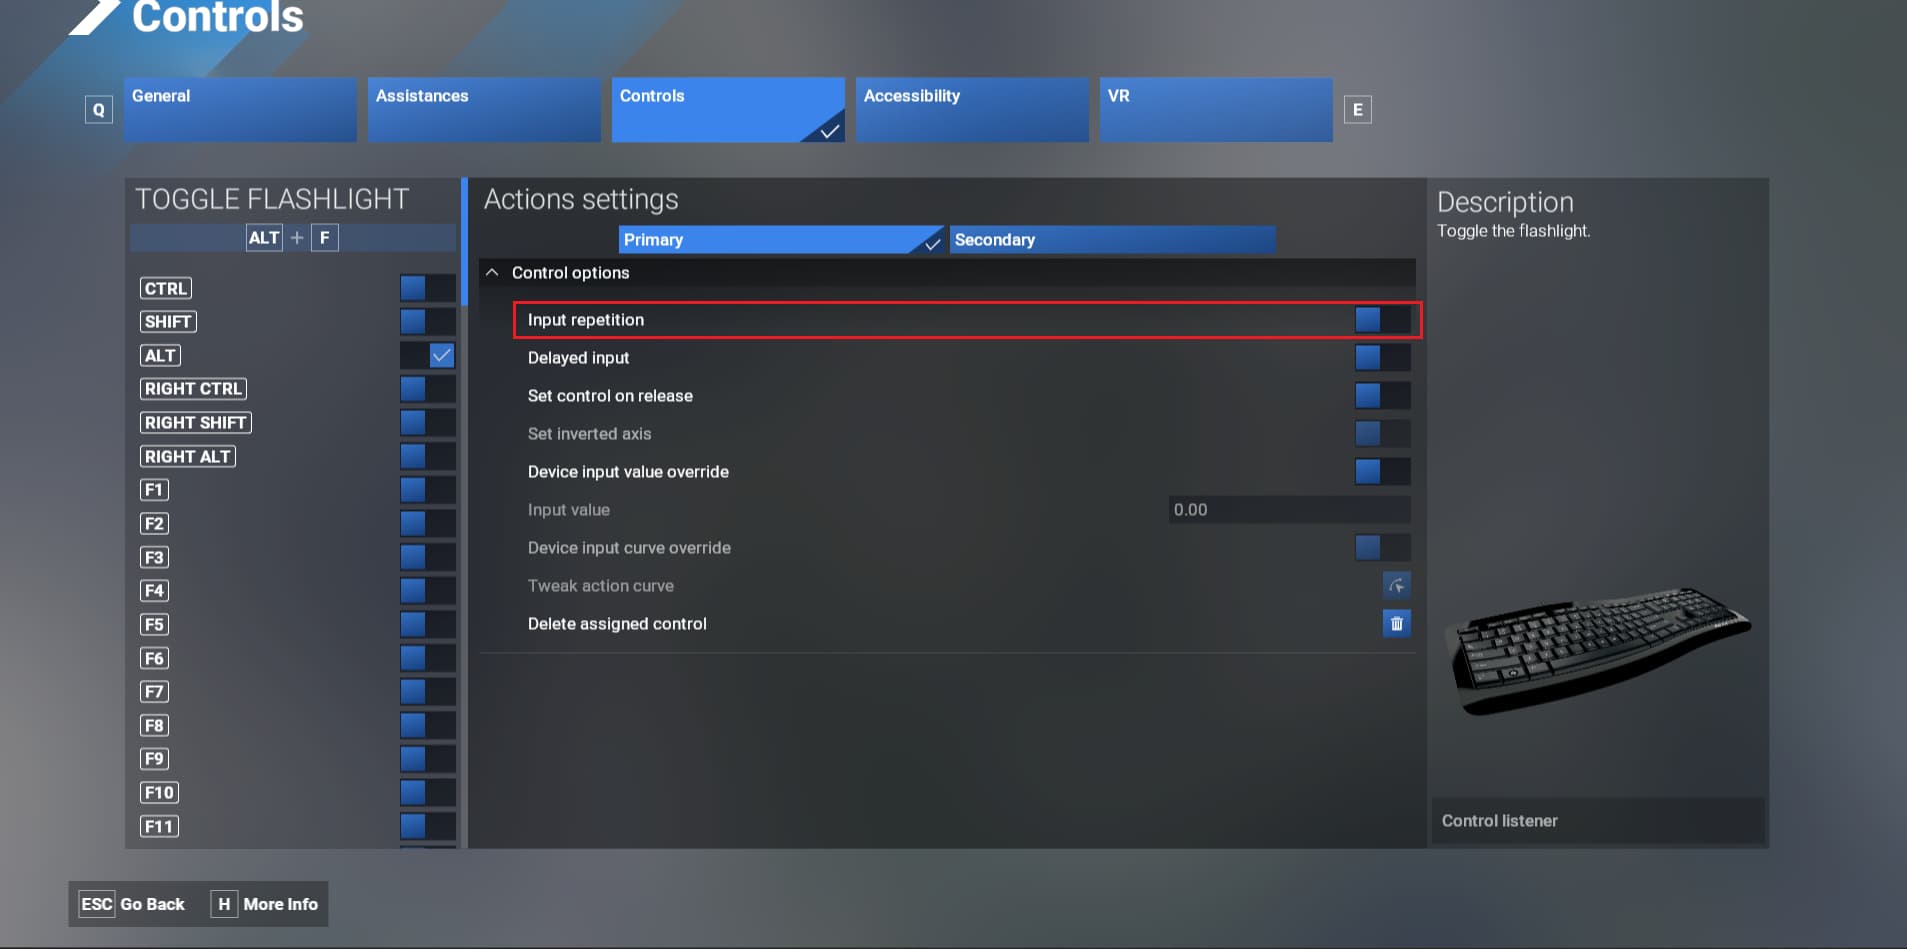Disable the ALT modifier key toggle

(427, 355)
